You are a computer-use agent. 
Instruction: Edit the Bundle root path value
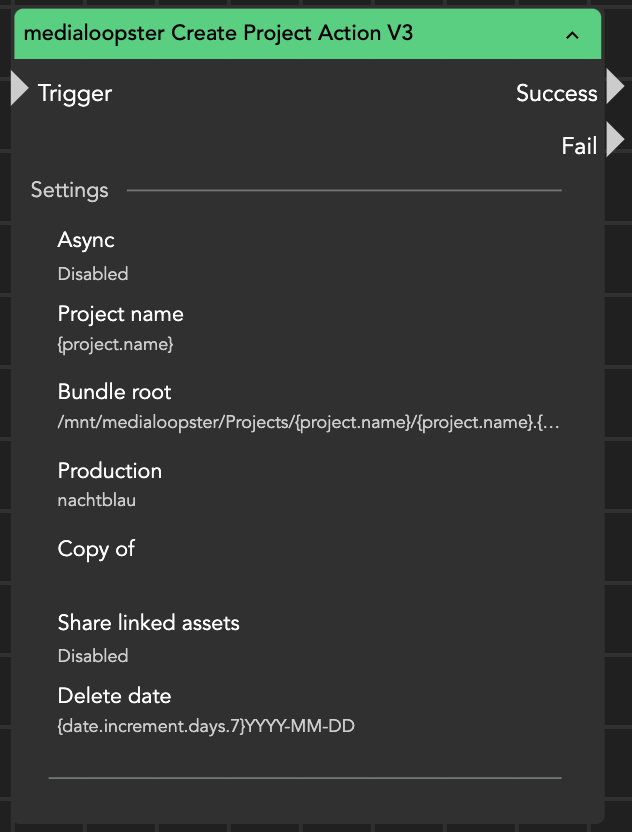click(309, 422)
